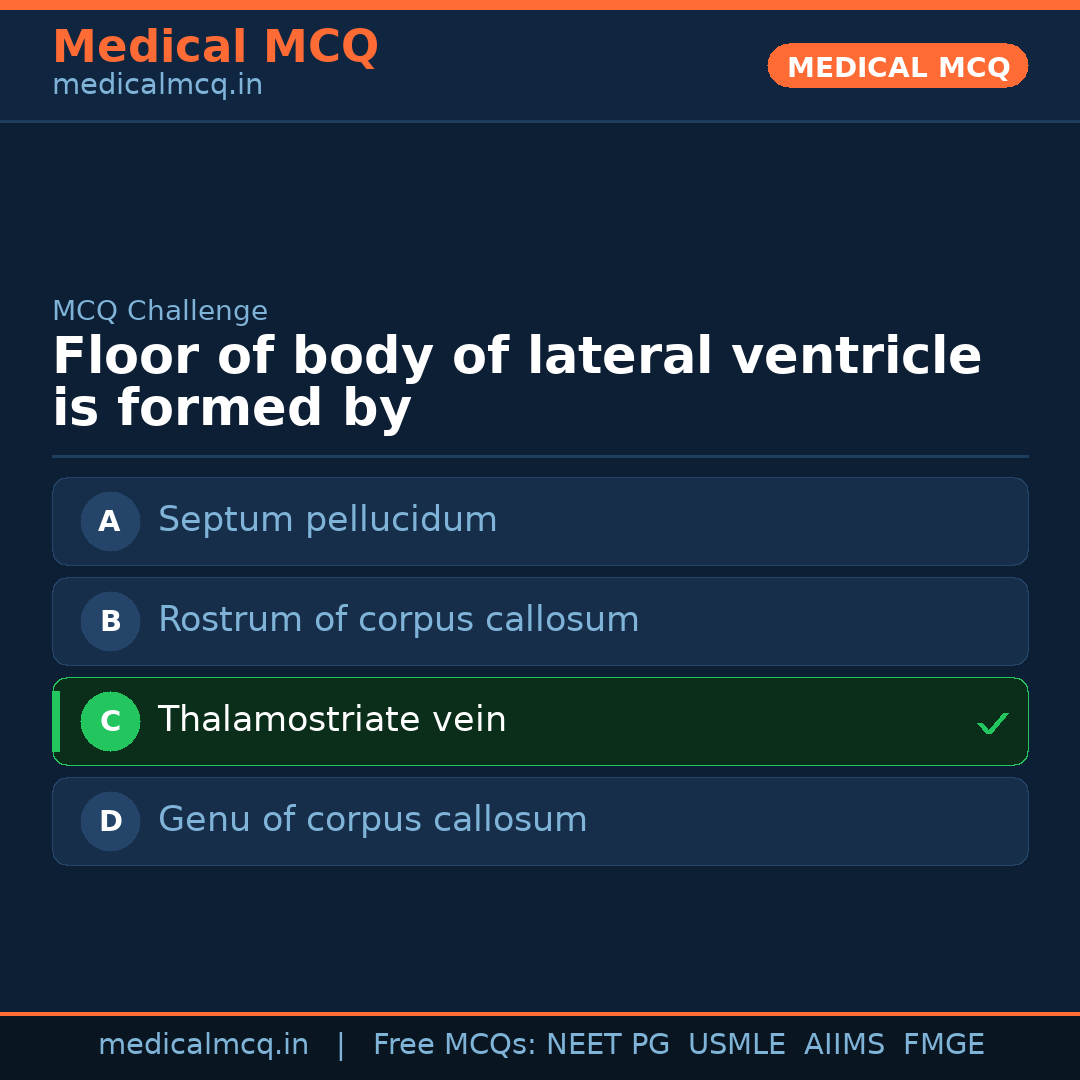Viewport: 1080px width, 1080px height.
Task: Click the MCQ Challenge heading
Action: [x=160, y=311]
